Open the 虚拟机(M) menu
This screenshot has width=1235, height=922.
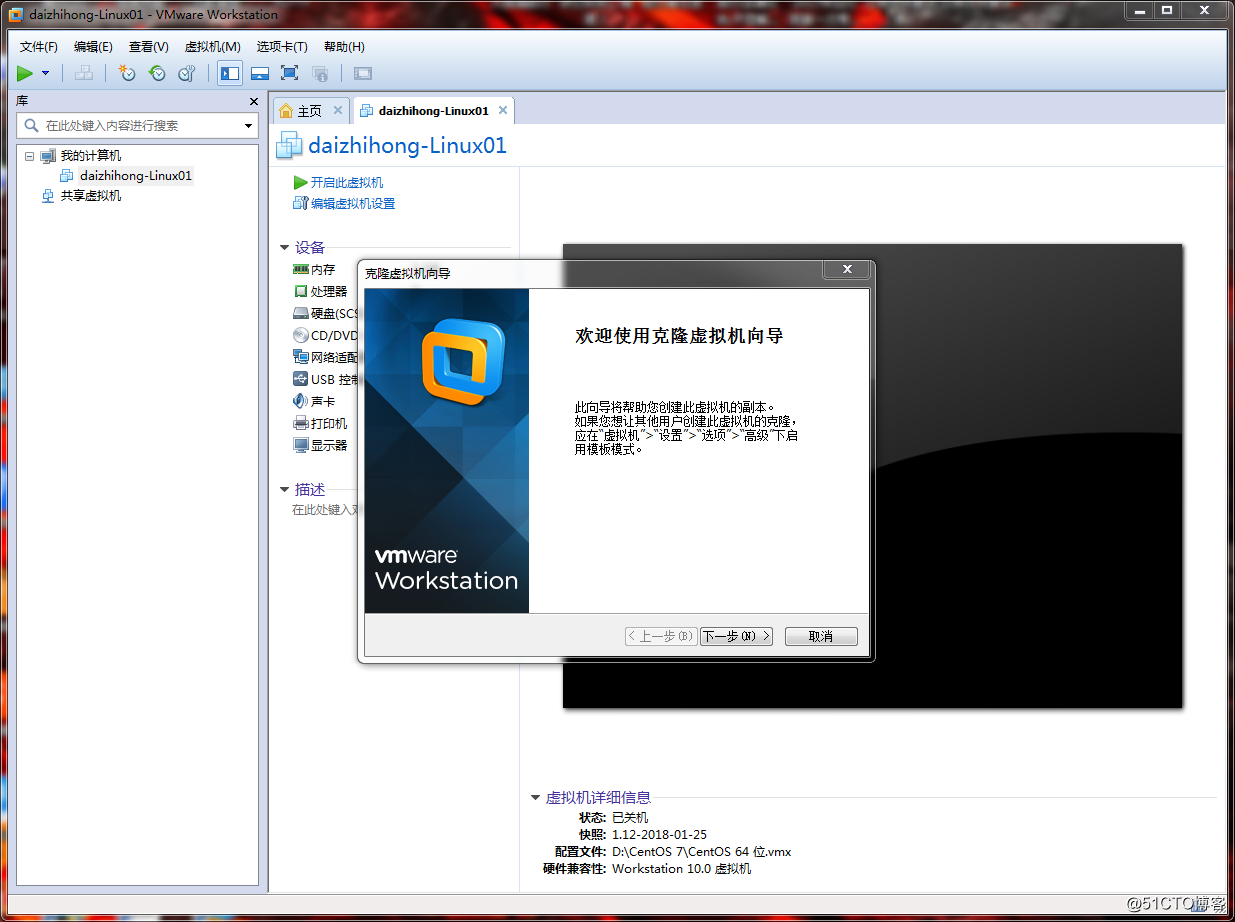pos(212,47)
